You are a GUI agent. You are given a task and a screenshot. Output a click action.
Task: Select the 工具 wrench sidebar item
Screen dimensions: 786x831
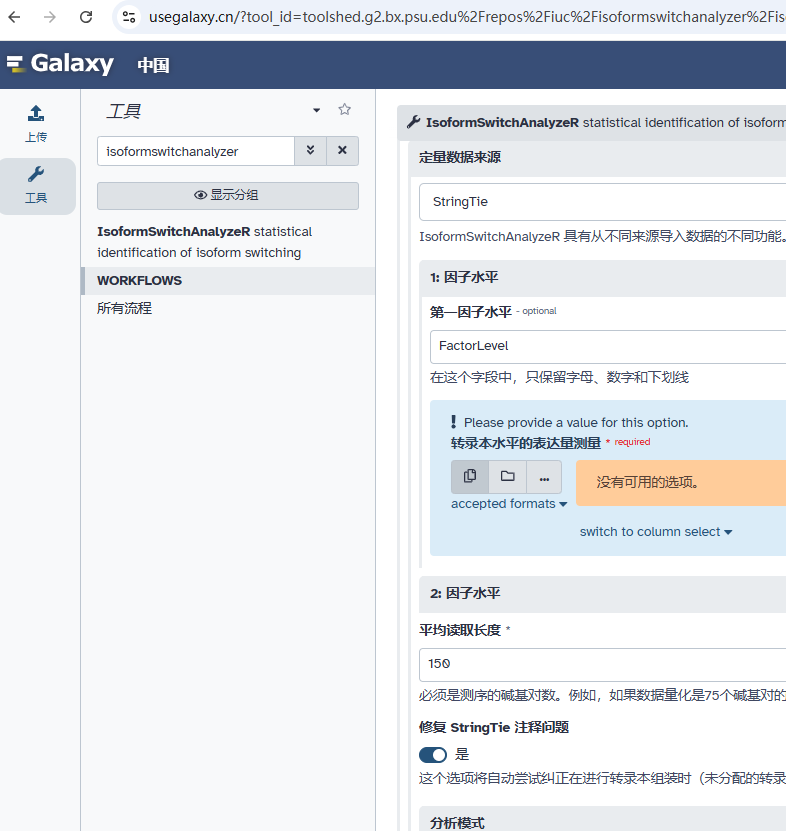(x=36, y=186)
